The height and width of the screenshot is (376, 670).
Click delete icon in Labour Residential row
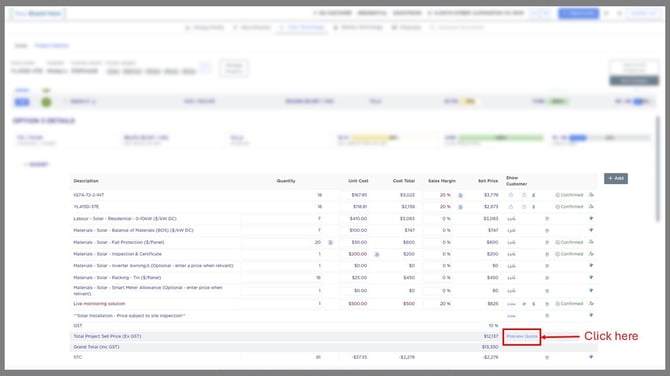pyautogui.click(x=547, y=219)
